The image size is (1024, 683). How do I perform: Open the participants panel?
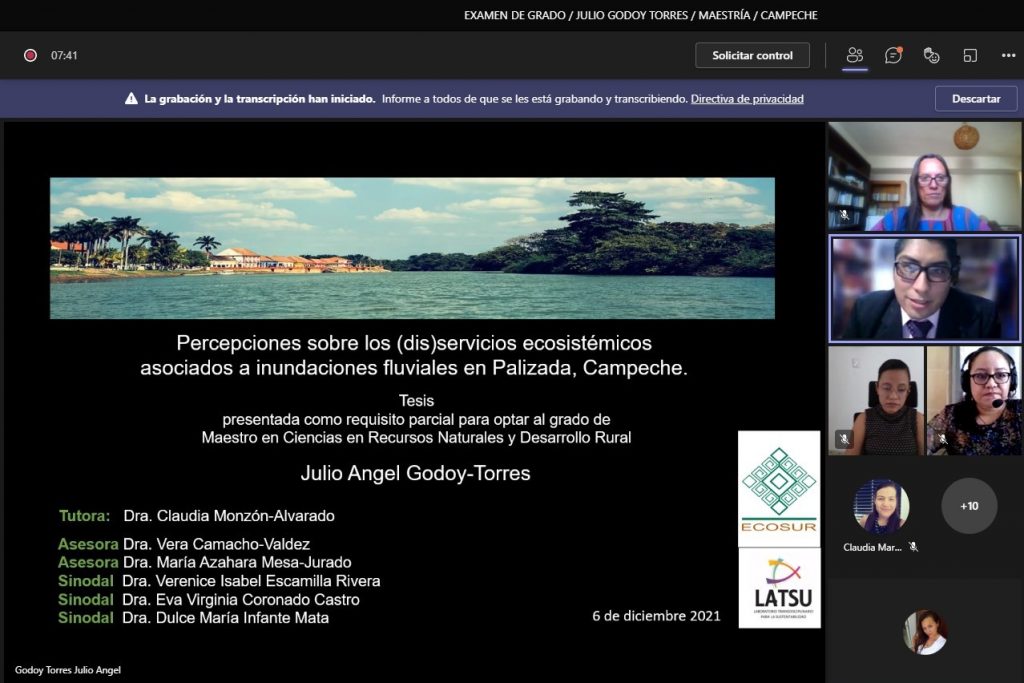855,56
